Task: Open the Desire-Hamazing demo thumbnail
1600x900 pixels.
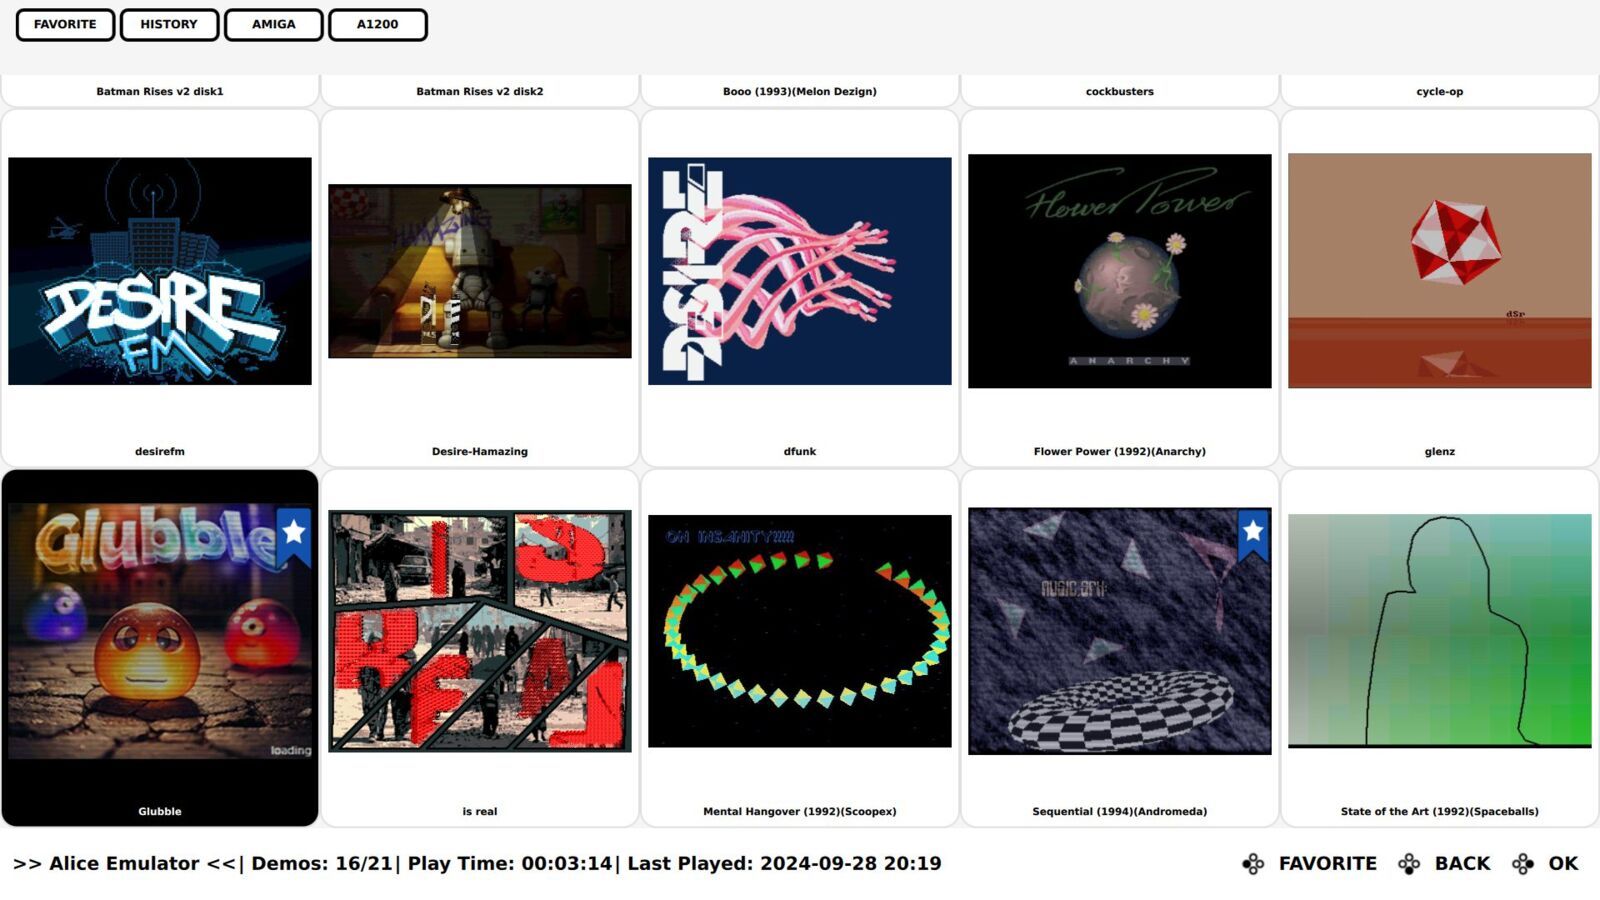Action: coord(480,271)
